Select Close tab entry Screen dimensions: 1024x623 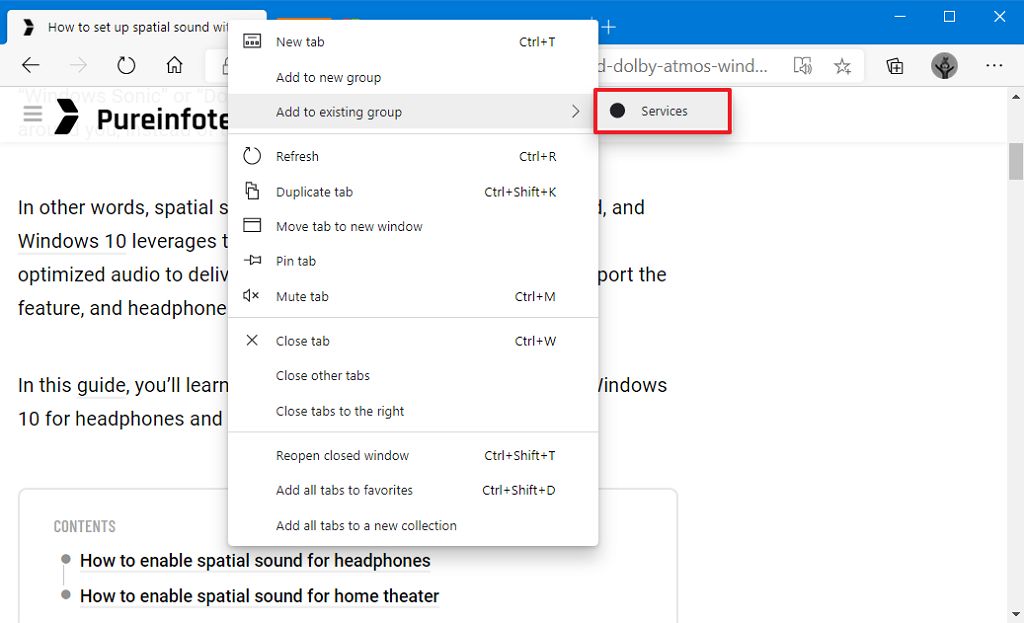click(x=413, y=341)
